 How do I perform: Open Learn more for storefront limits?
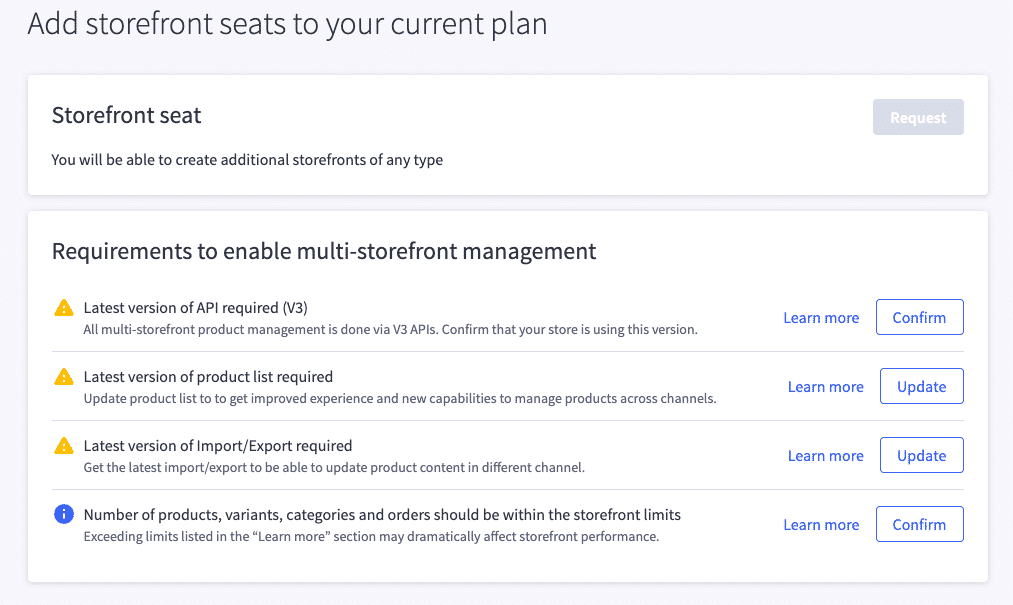[x=821, y=525]
